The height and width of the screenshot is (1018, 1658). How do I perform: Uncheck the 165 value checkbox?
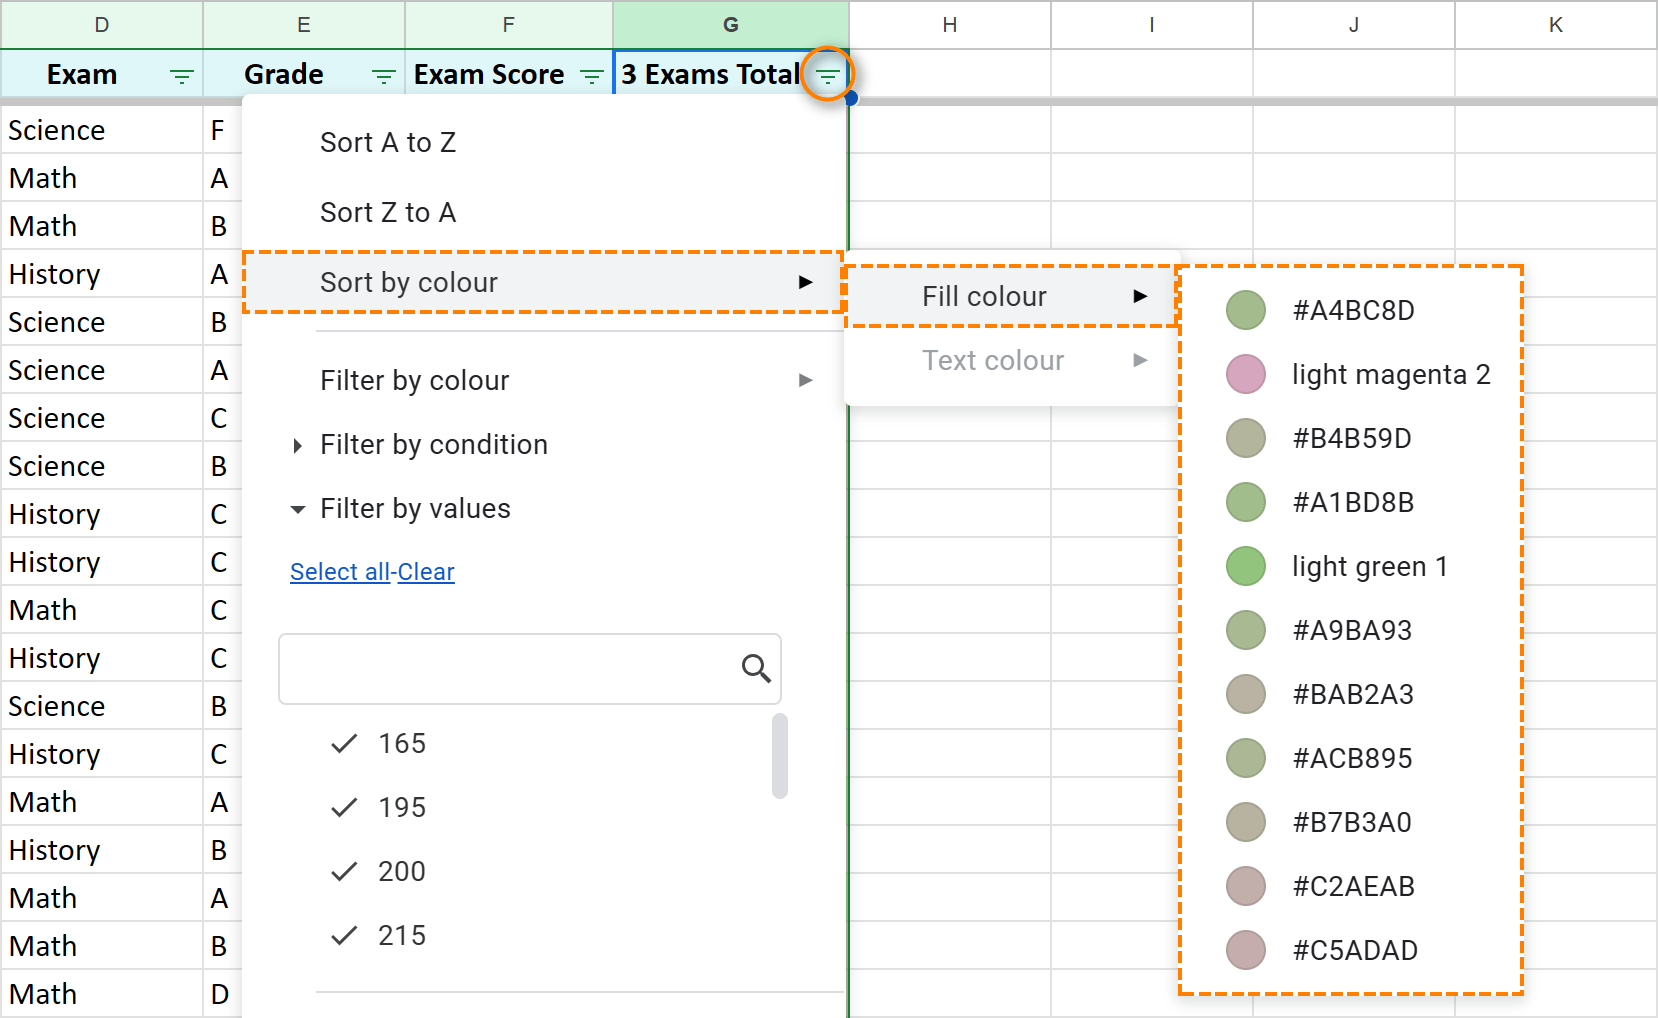(344, 743)
